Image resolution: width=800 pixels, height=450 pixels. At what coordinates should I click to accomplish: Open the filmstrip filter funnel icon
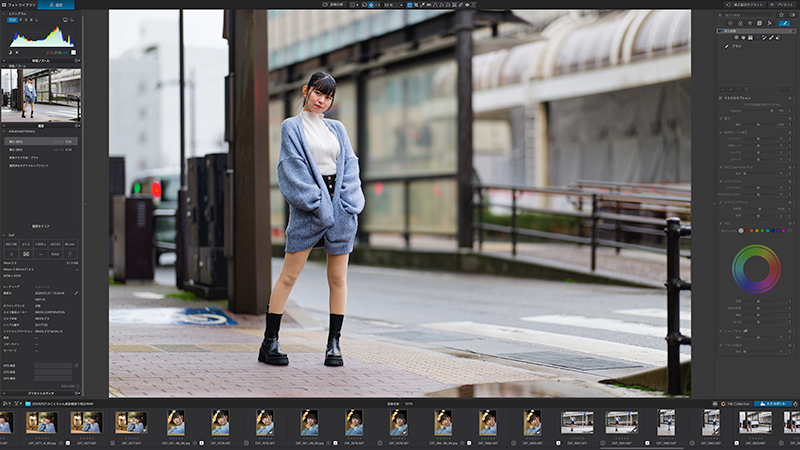point(17,404)
